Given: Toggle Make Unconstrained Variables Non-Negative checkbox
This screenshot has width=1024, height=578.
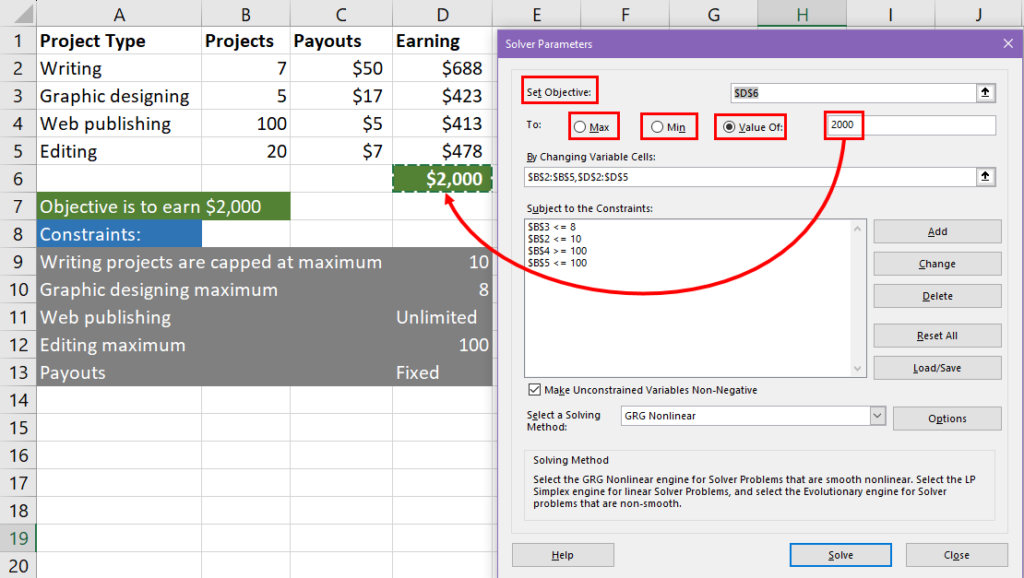Looking at the screenshot, I should click(534, 390).
